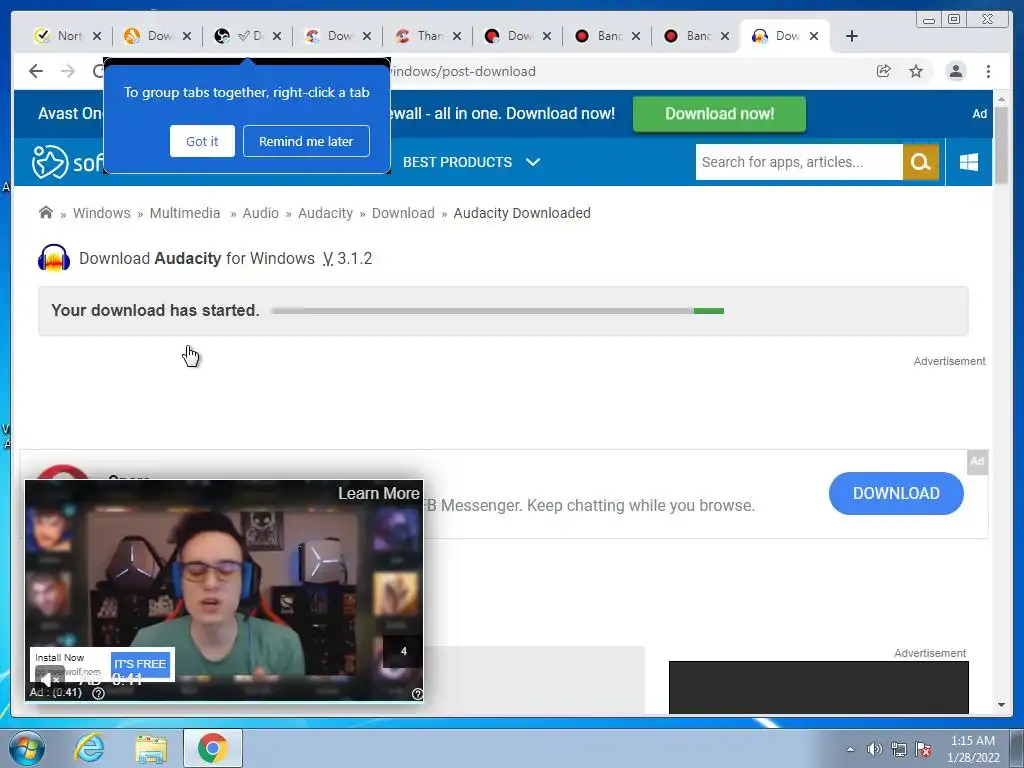This screenshot has height=768, width=1024.
Task: Show hidden system tray icons
Action: pos(850,749)
